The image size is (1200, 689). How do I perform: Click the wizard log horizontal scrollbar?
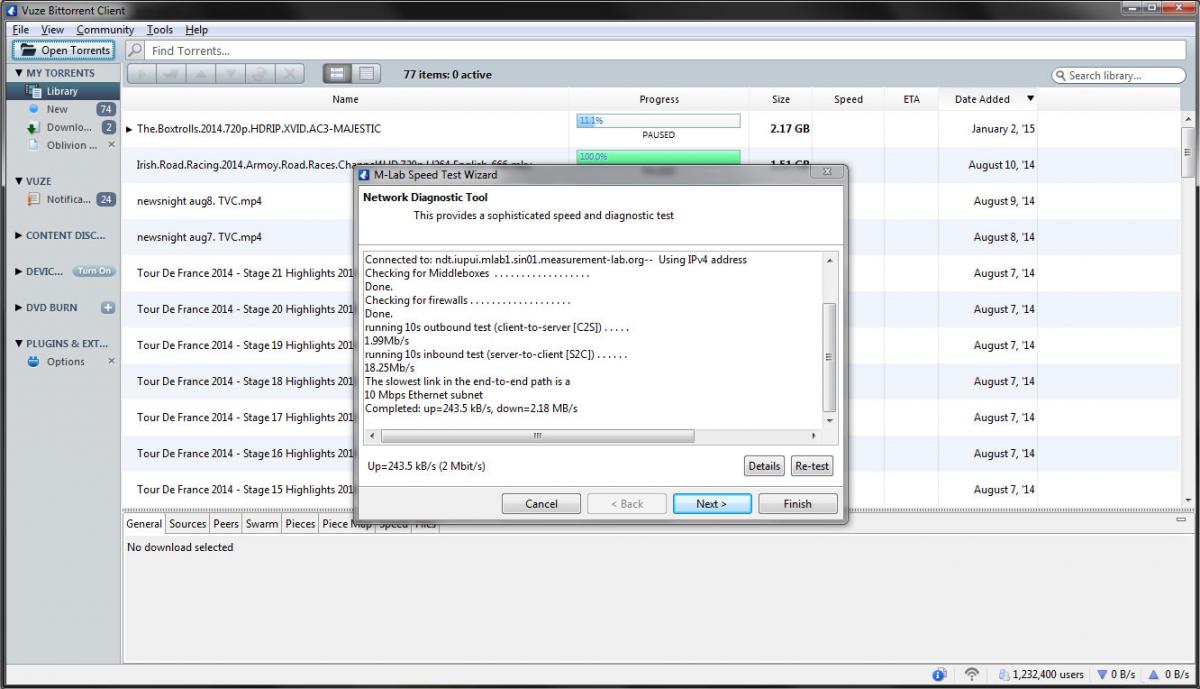[538, 436]
